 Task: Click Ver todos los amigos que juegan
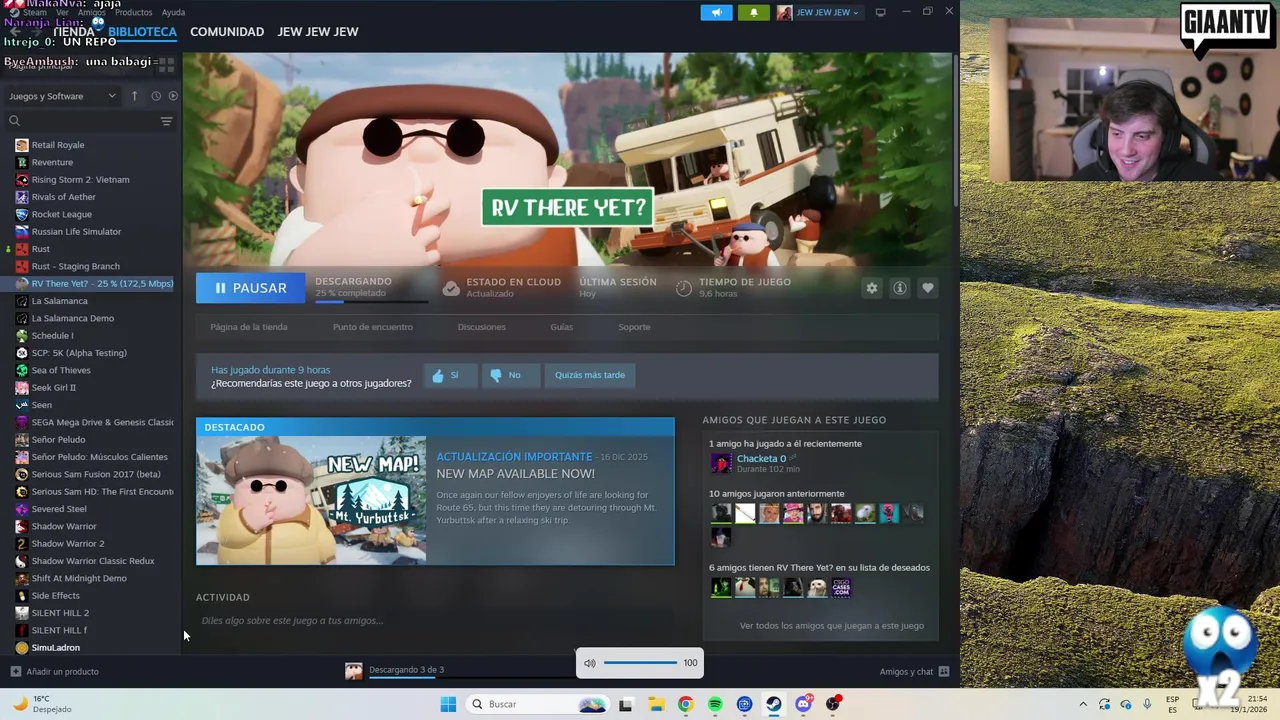(x=831, y=626)
